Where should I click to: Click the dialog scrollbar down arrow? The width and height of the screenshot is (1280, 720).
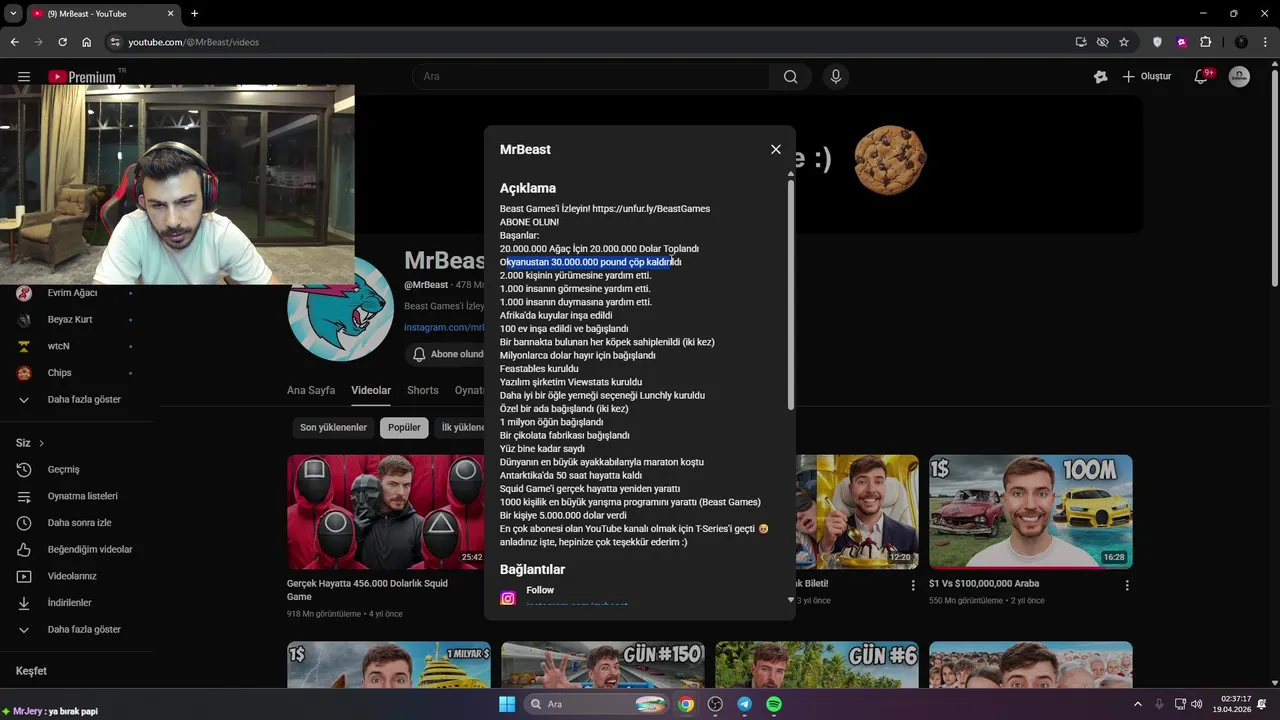791,600
